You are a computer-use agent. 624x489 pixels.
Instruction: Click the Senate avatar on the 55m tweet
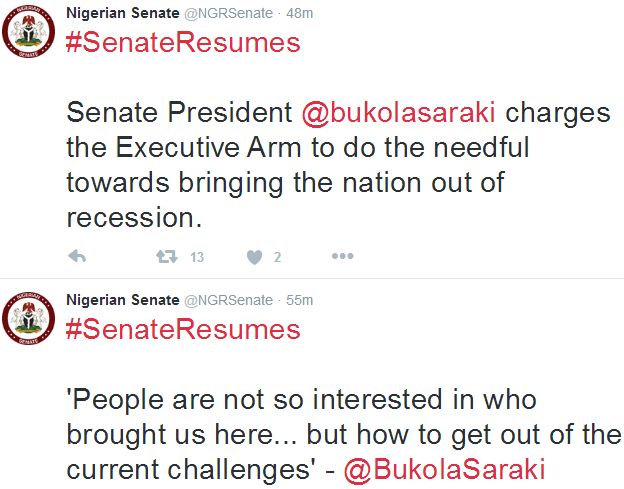tap(30, 320)
